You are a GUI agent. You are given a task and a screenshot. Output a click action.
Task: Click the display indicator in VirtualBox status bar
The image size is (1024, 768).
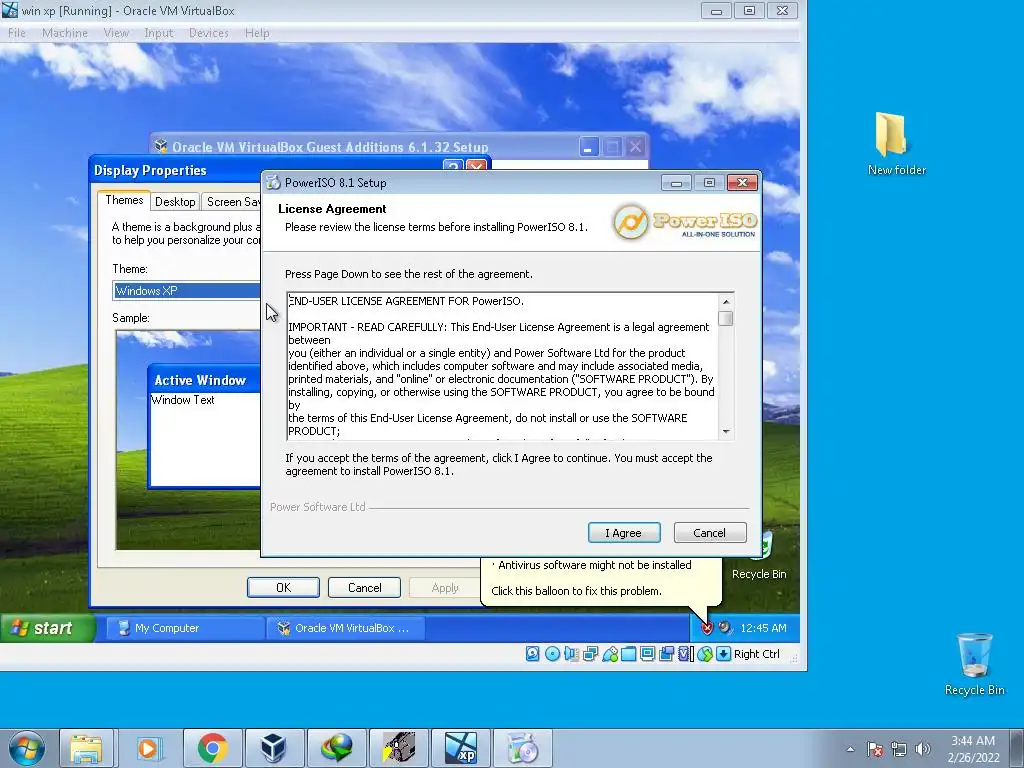[647, 654]
